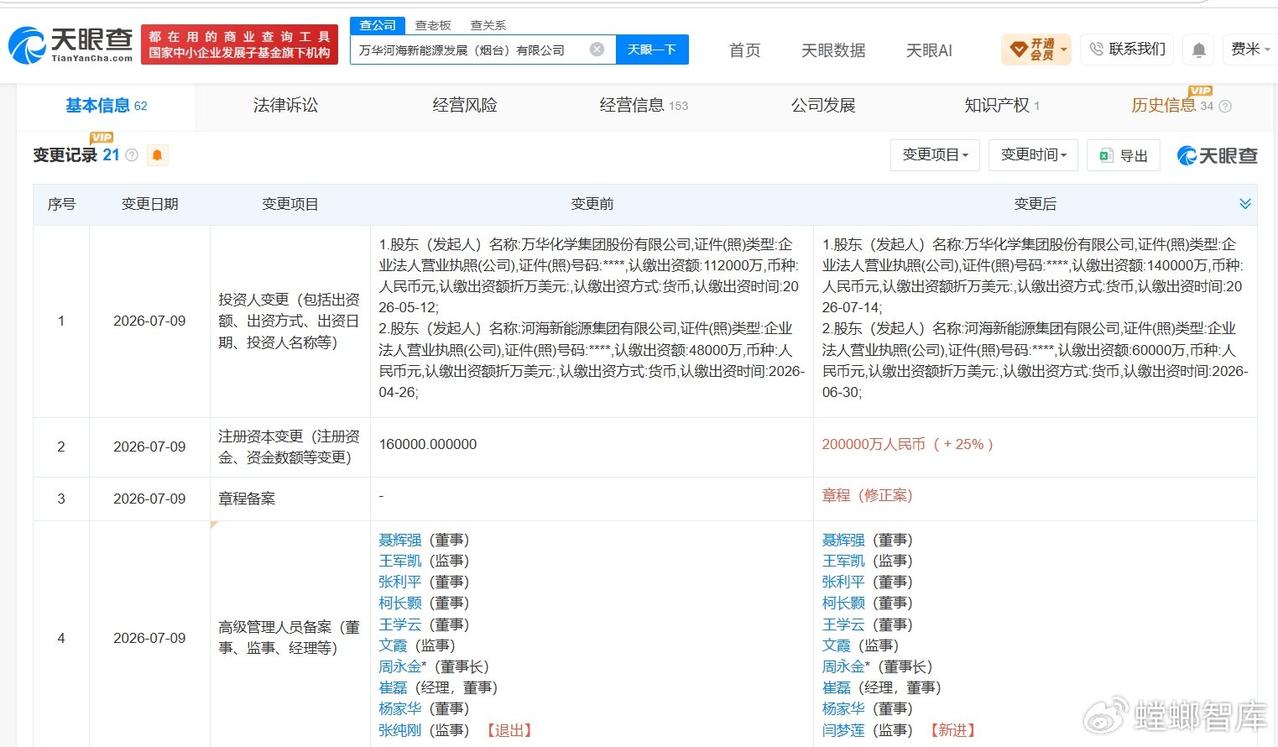This screenshot has width=1278, height=747.
Task: Click the help icon beside 历史信息 34
Action: (1225, 106)
